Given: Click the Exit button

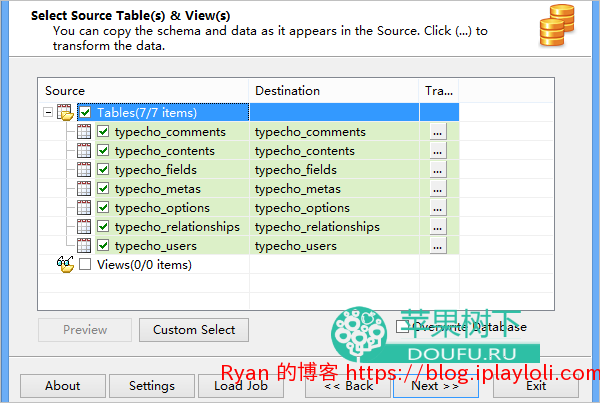Looking at the screenshot, I should pos(536,386).
